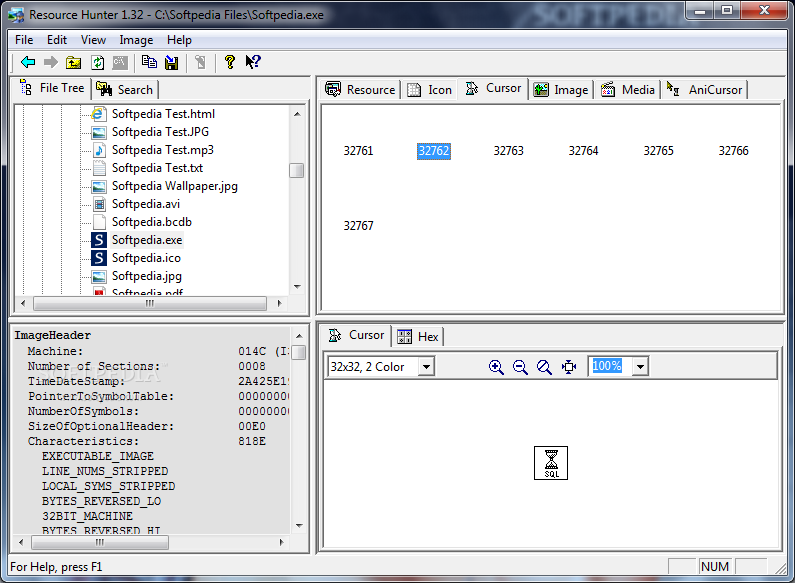Open the 100% zoom level dropdown
This screenshot has width=795, height=583.
pyautogui.click(x=640, y=367)
